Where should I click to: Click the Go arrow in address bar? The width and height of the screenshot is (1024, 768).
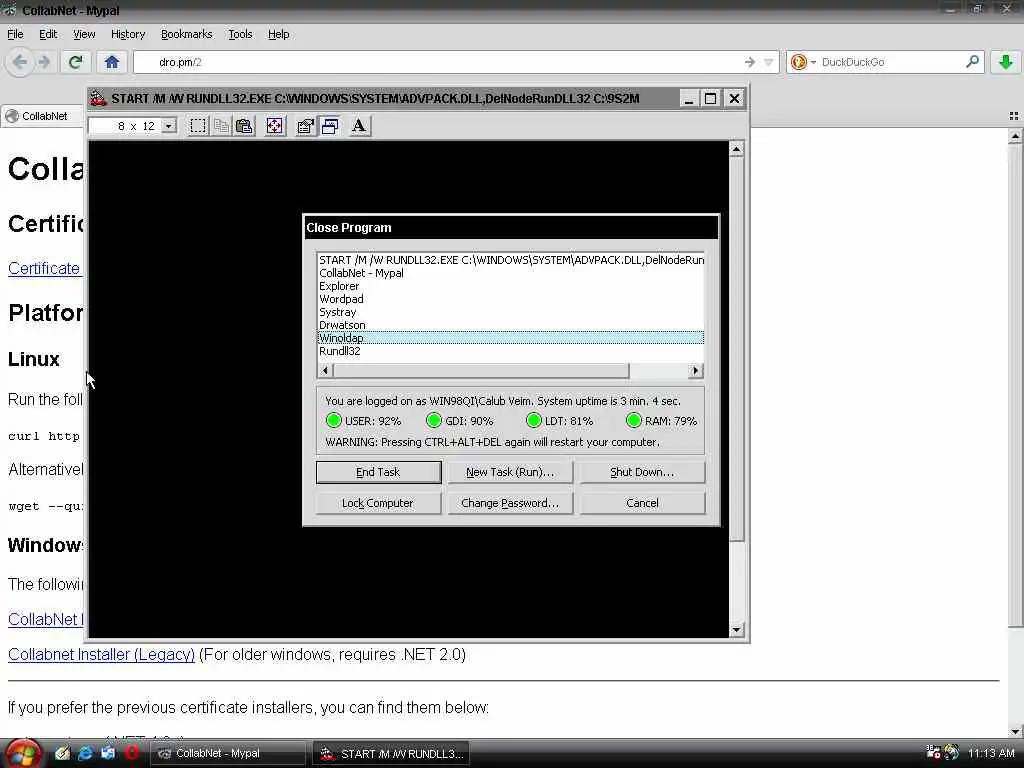click(750, 62)
